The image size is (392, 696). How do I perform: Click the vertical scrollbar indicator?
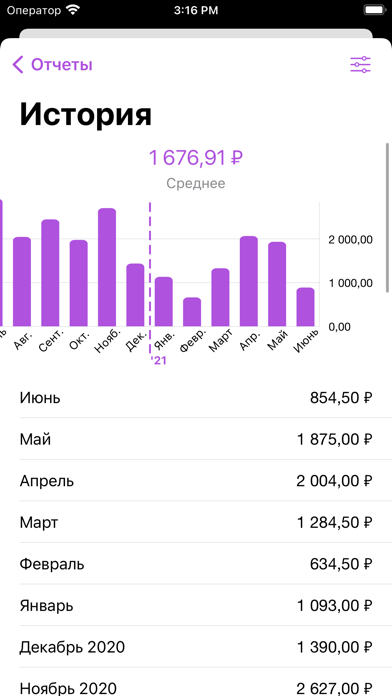click(x=388, y=218)
